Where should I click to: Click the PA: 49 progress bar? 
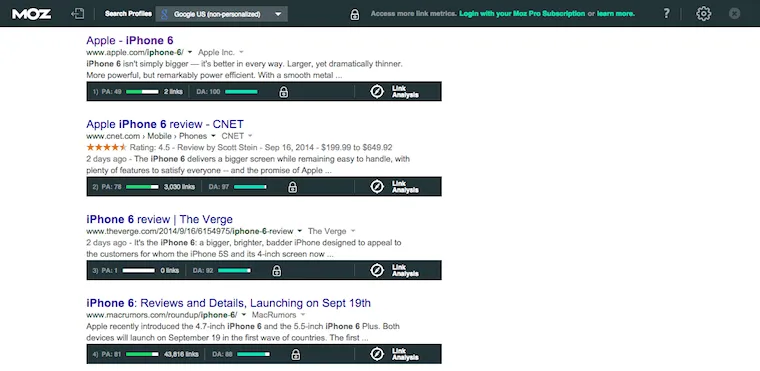pyautogui.click(x=142, y=92)
